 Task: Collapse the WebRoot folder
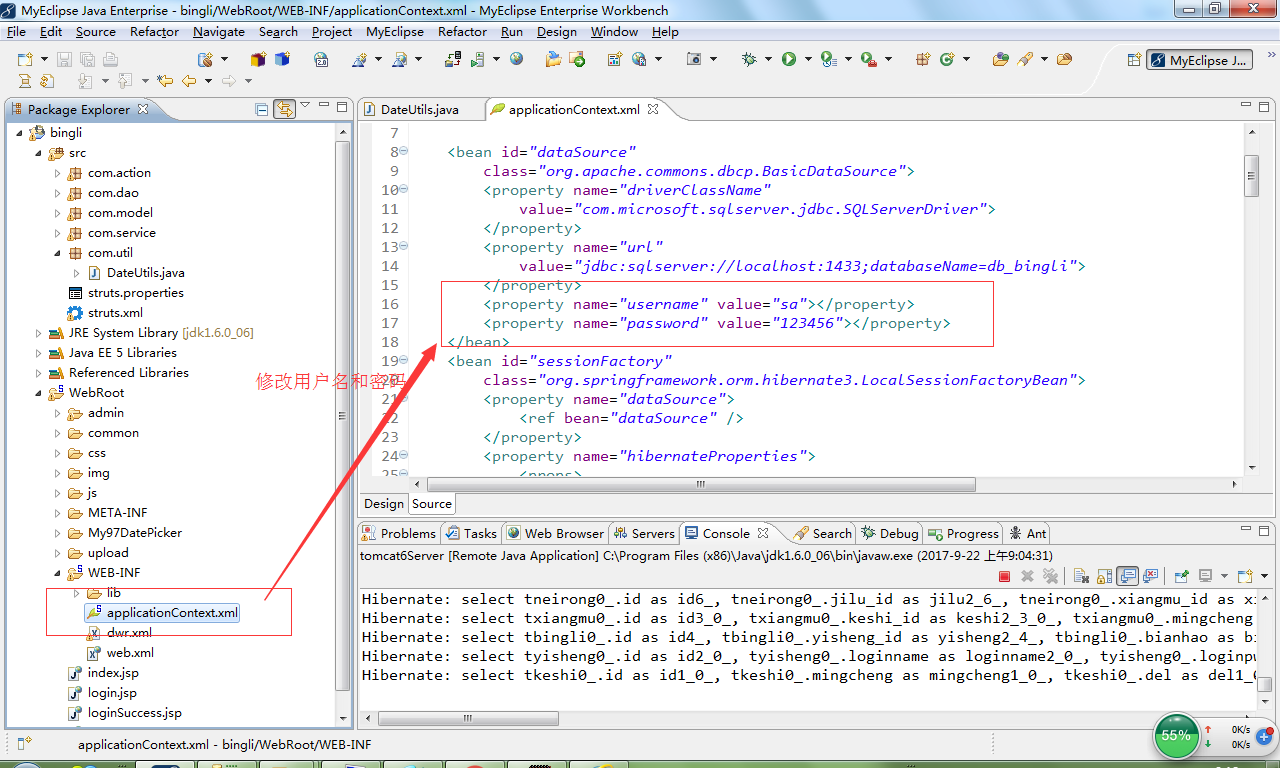(x=39, y=393)
